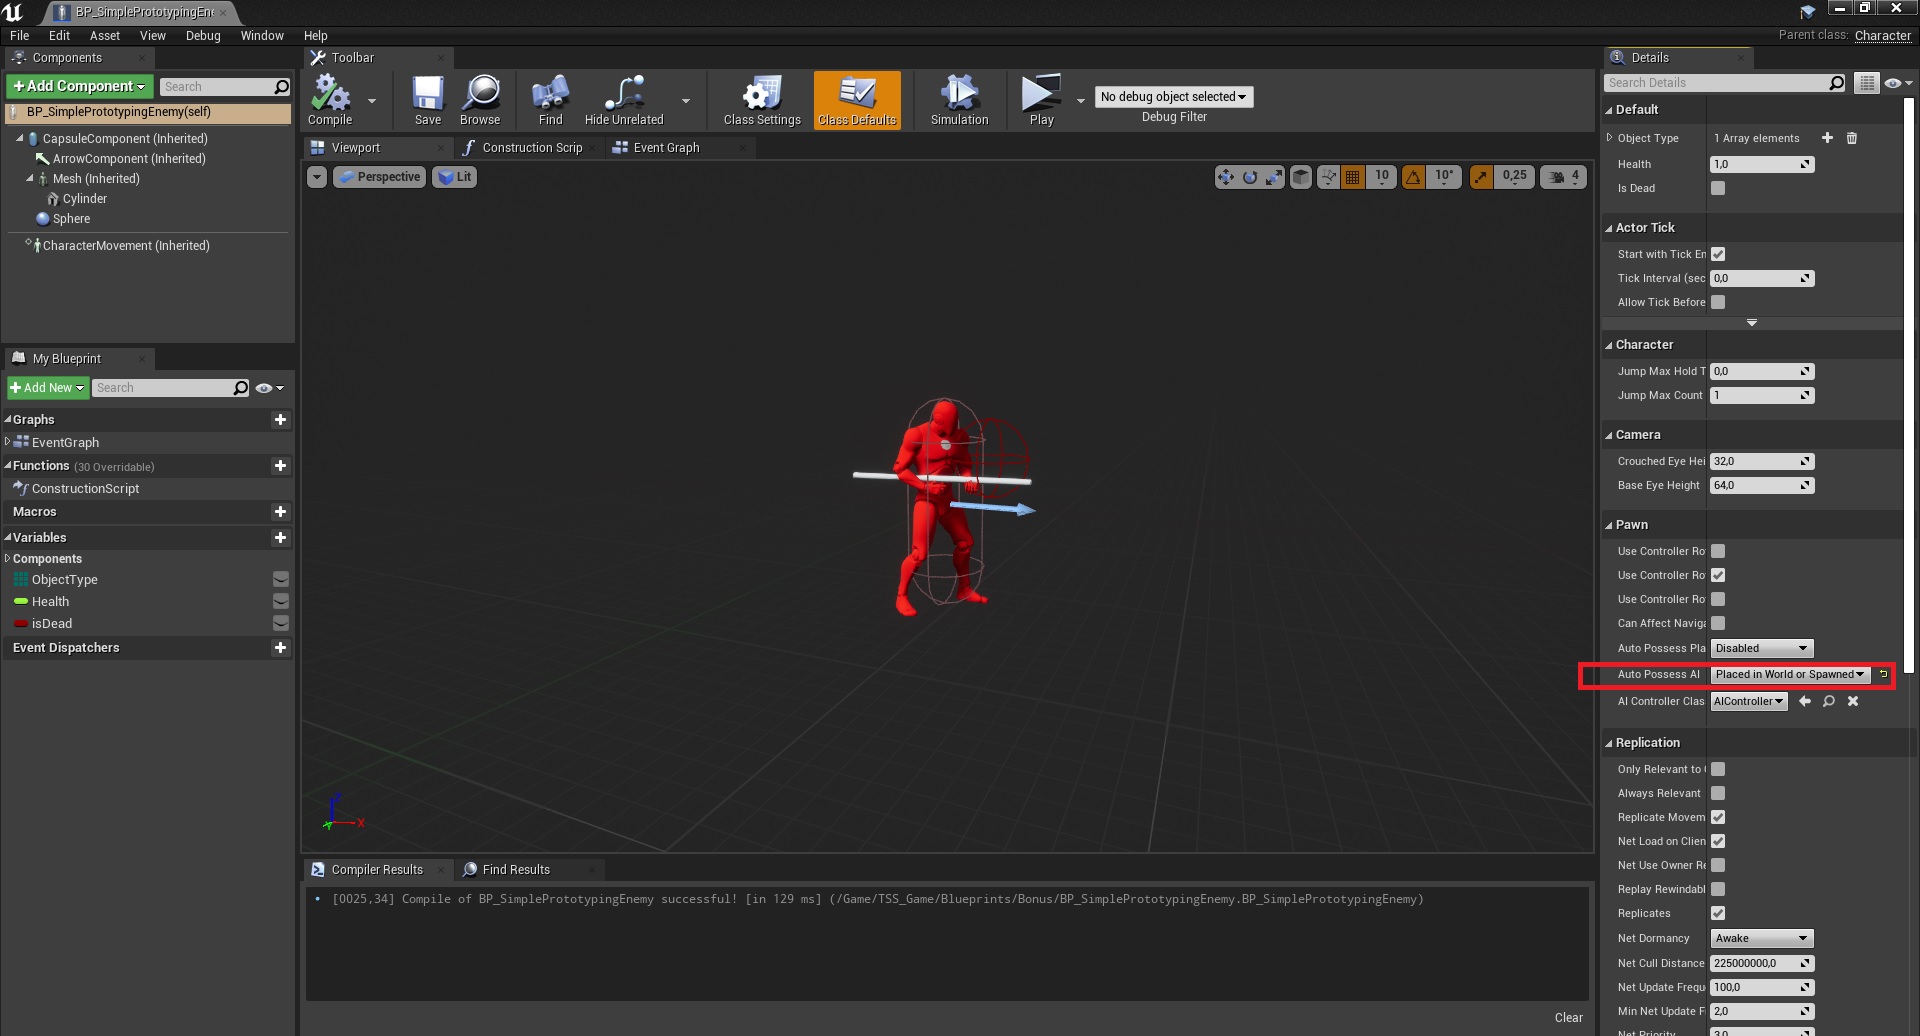1920x1036 pixels.
Task: Open Class Settings from the toolbar
Action: (761, 99)
